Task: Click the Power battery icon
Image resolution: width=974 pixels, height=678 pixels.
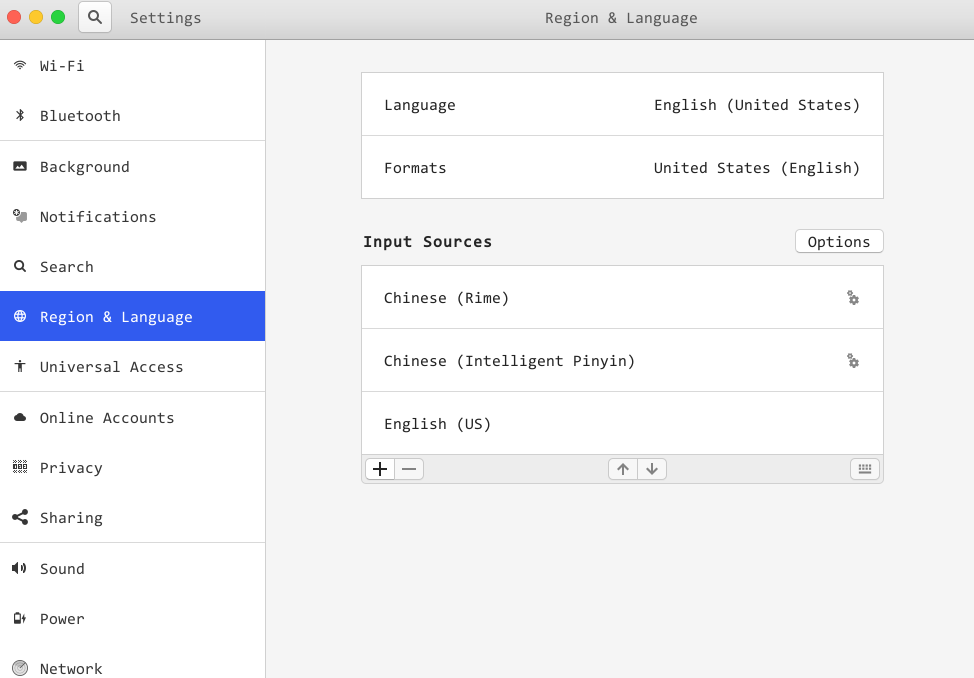Action: (20, 618)
